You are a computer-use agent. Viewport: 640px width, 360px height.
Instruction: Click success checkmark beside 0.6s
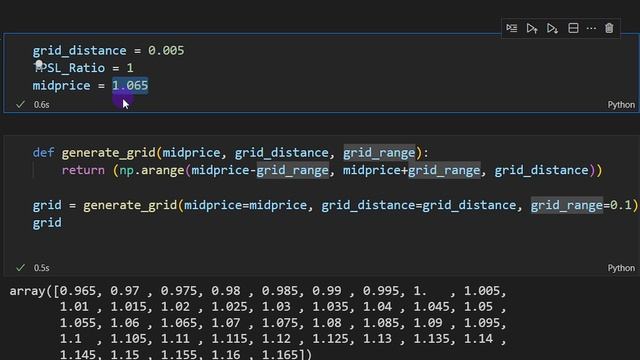tap(20, 104)
